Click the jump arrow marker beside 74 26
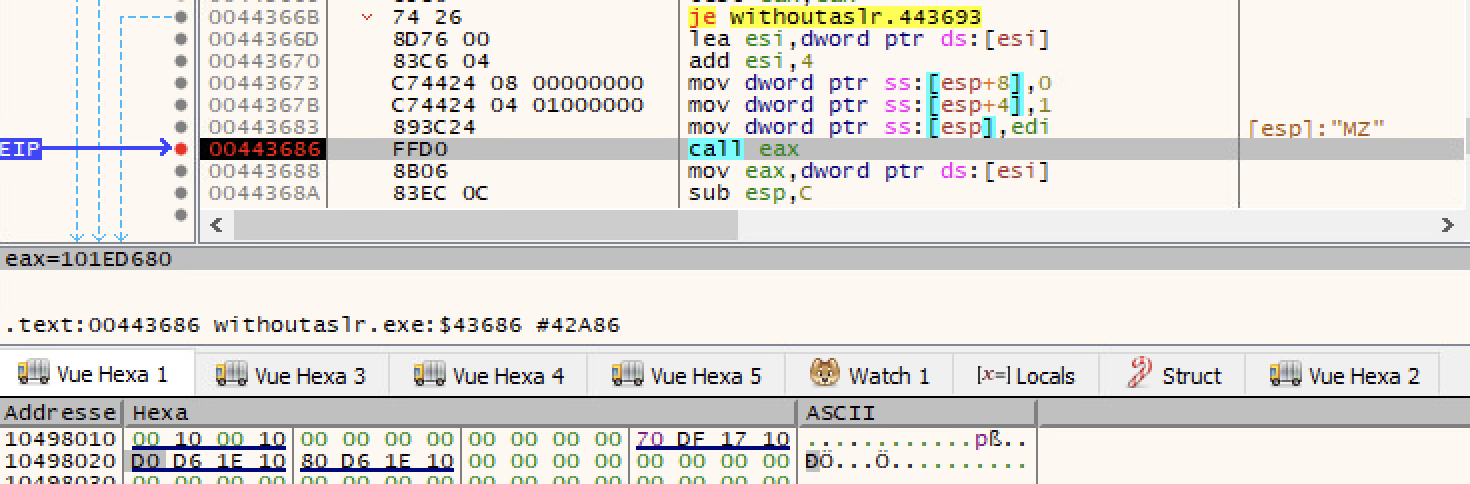1470x484 pixels. pyautogui.click(x=367, y=17)
